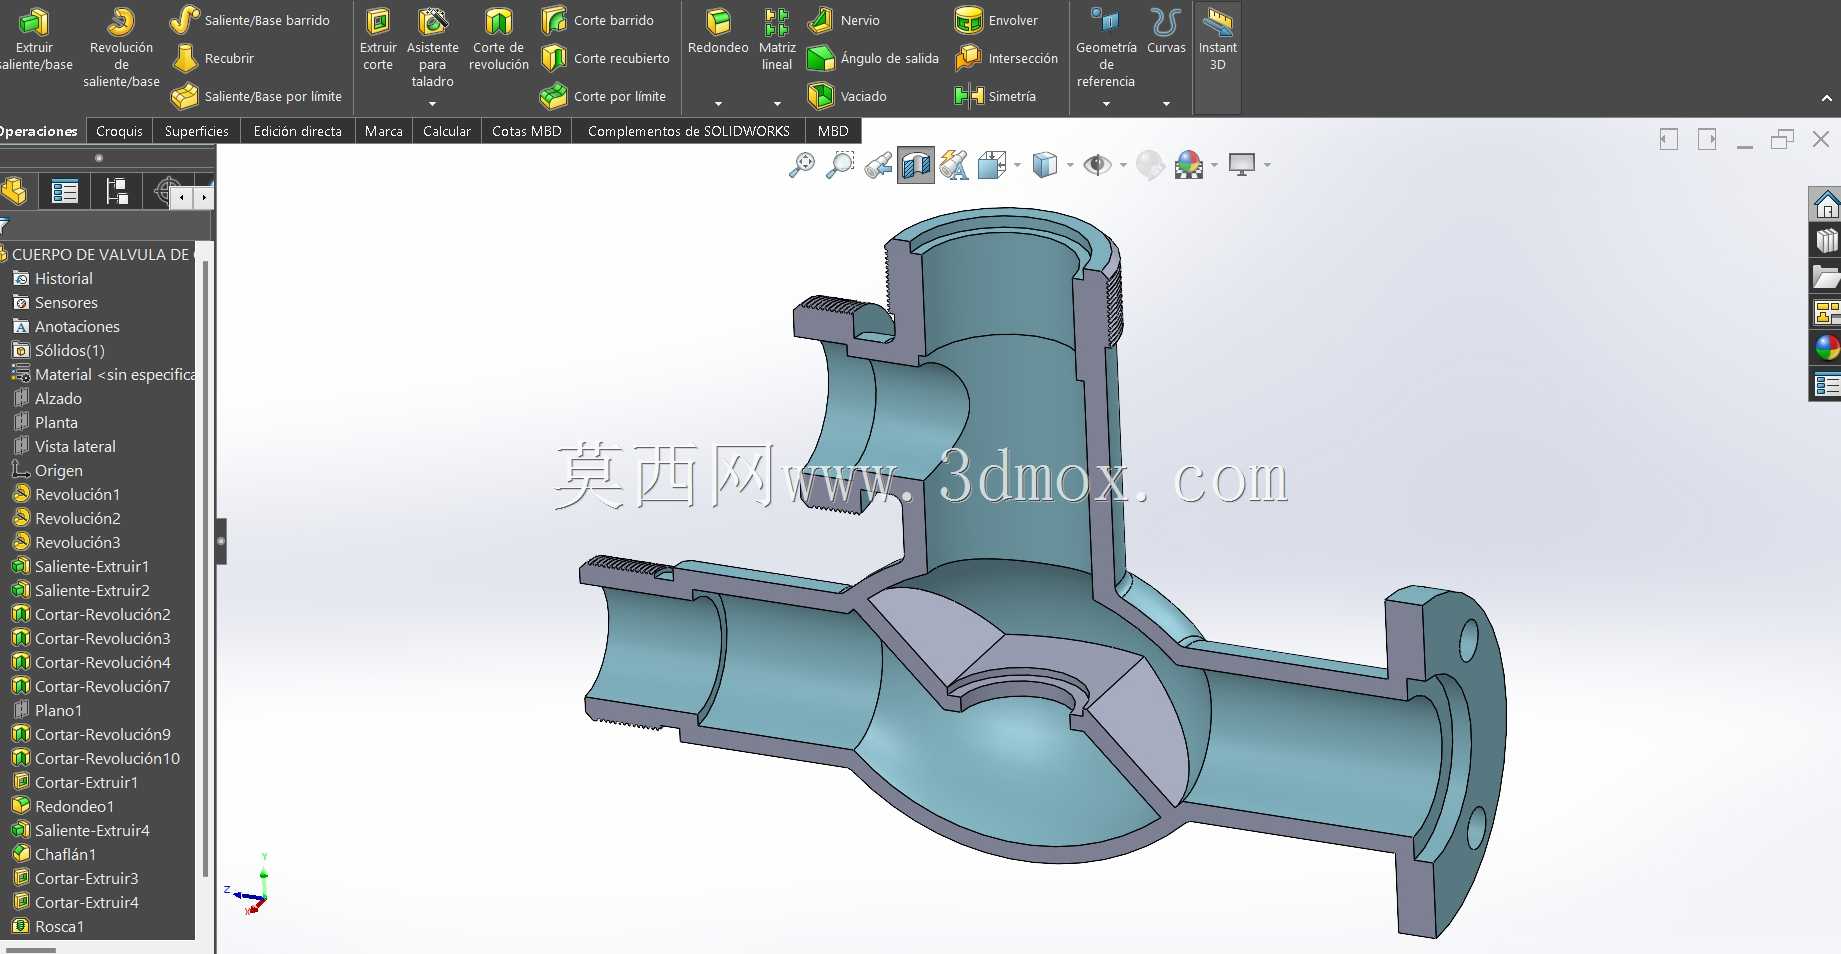
Task: Zoom to fit the model view
Action: [802, 165]
